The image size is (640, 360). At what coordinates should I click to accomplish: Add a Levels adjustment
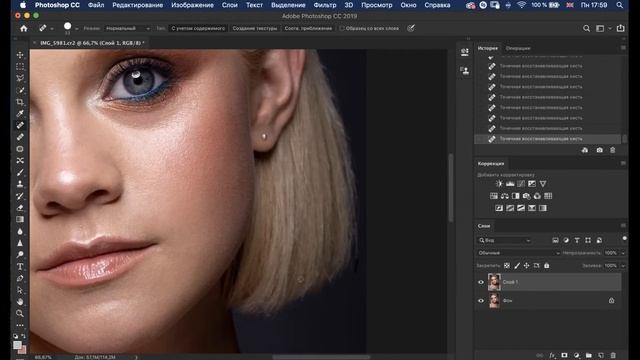coord(510,184)
